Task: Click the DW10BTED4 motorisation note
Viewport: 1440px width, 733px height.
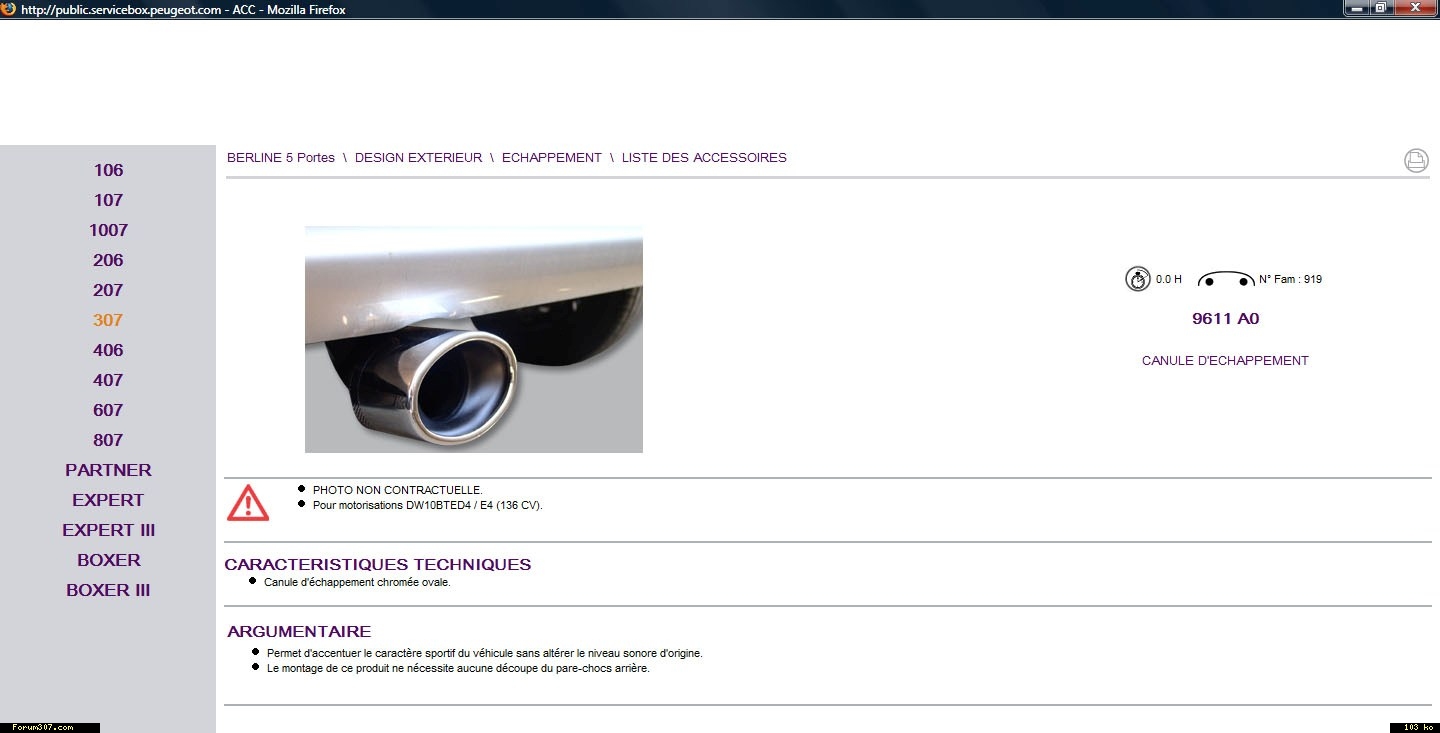Action: pos(427,505)
